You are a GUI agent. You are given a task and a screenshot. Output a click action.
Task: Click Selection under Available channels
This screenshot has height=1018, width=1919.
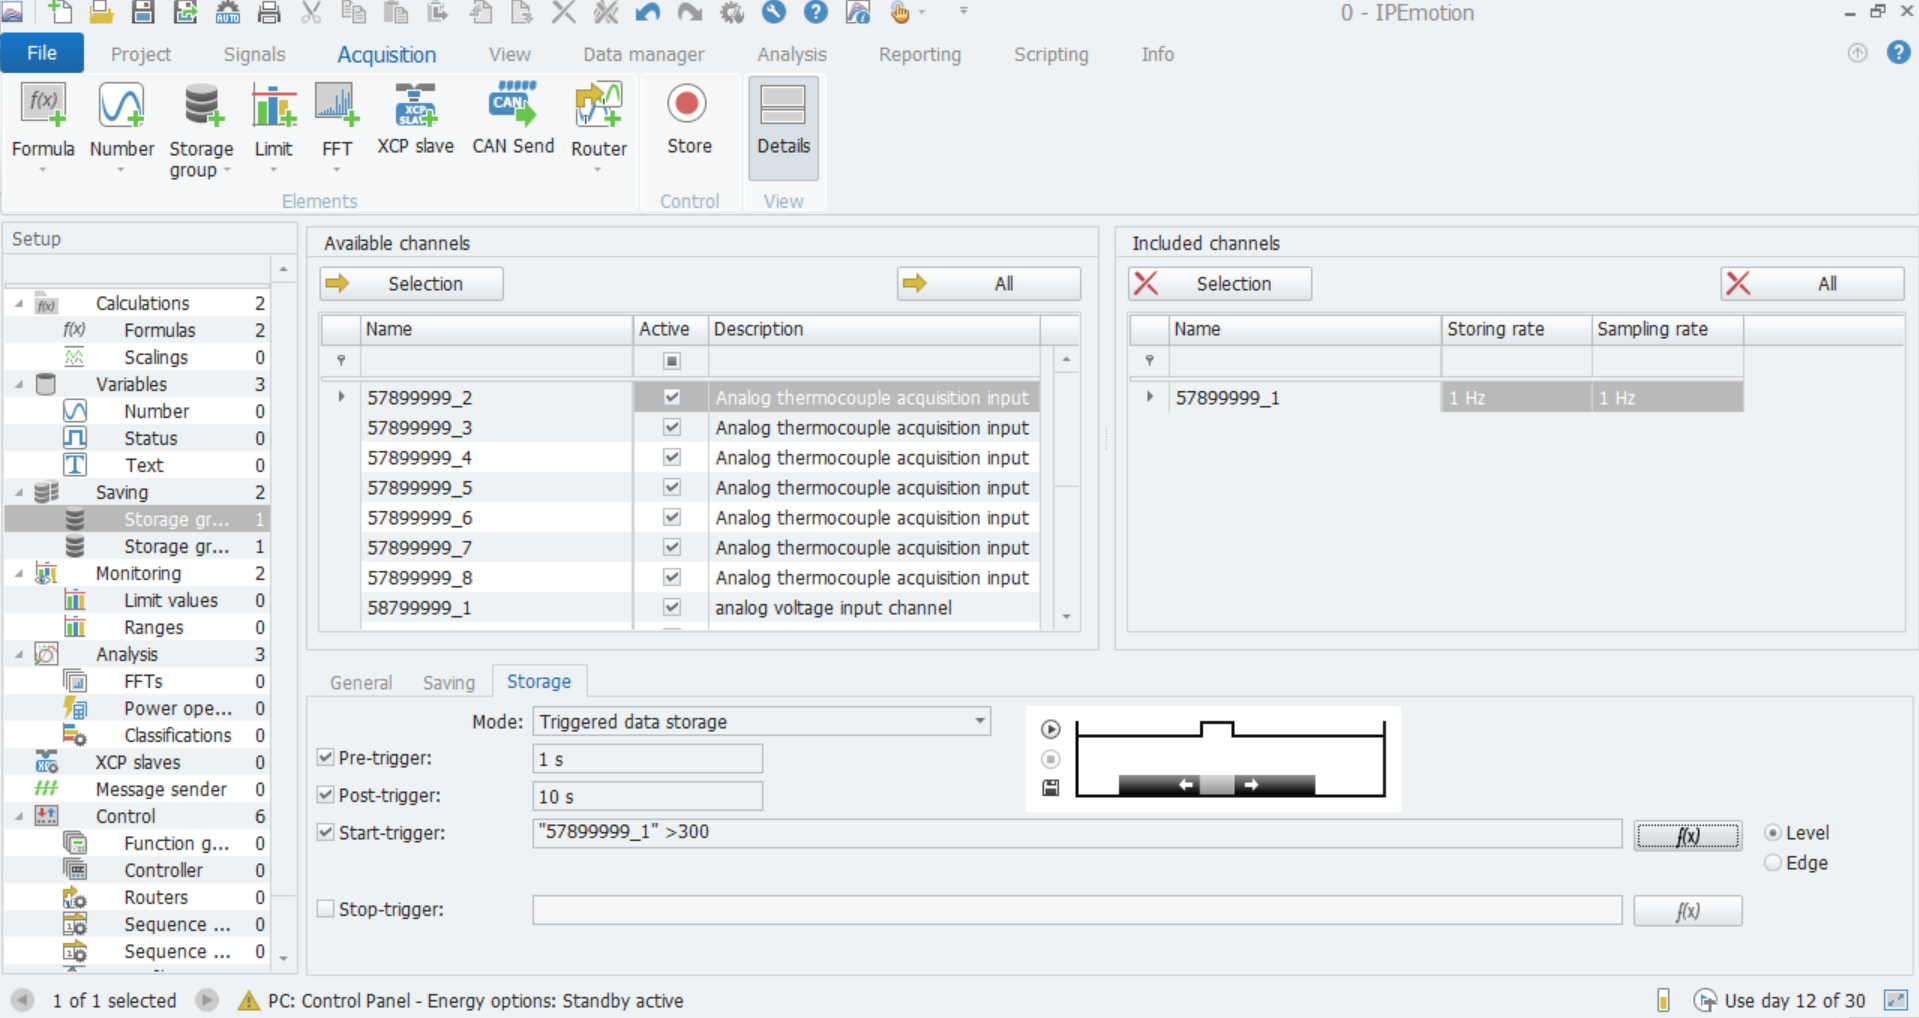click(411, 284)
